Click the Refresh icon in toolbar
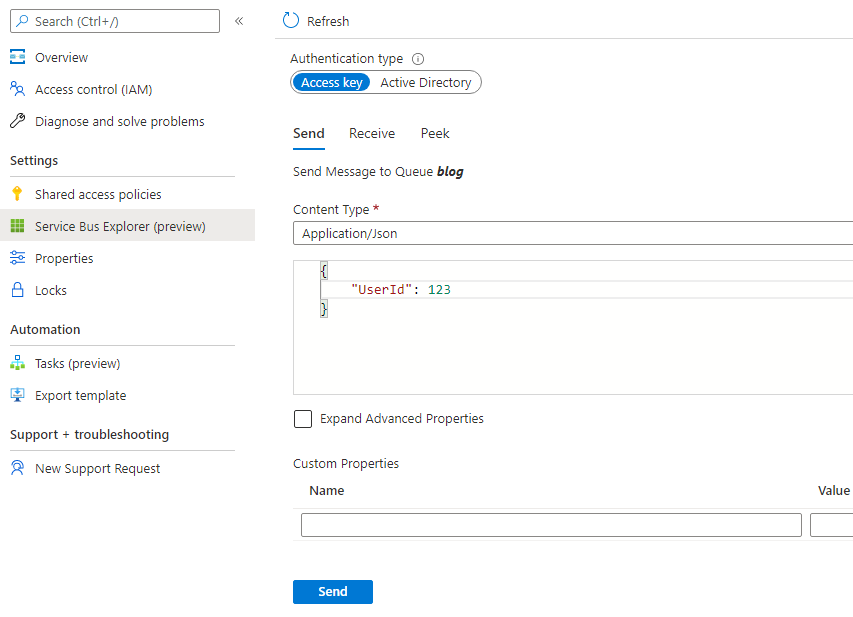 (291, 21)
